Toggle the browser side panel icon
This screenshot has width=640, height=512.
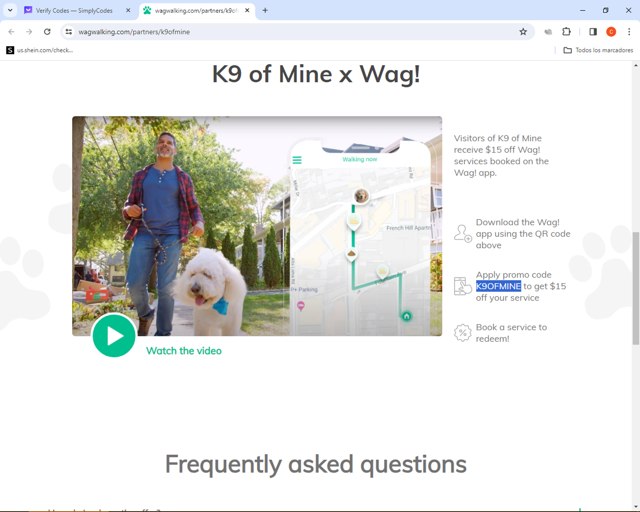593,32
